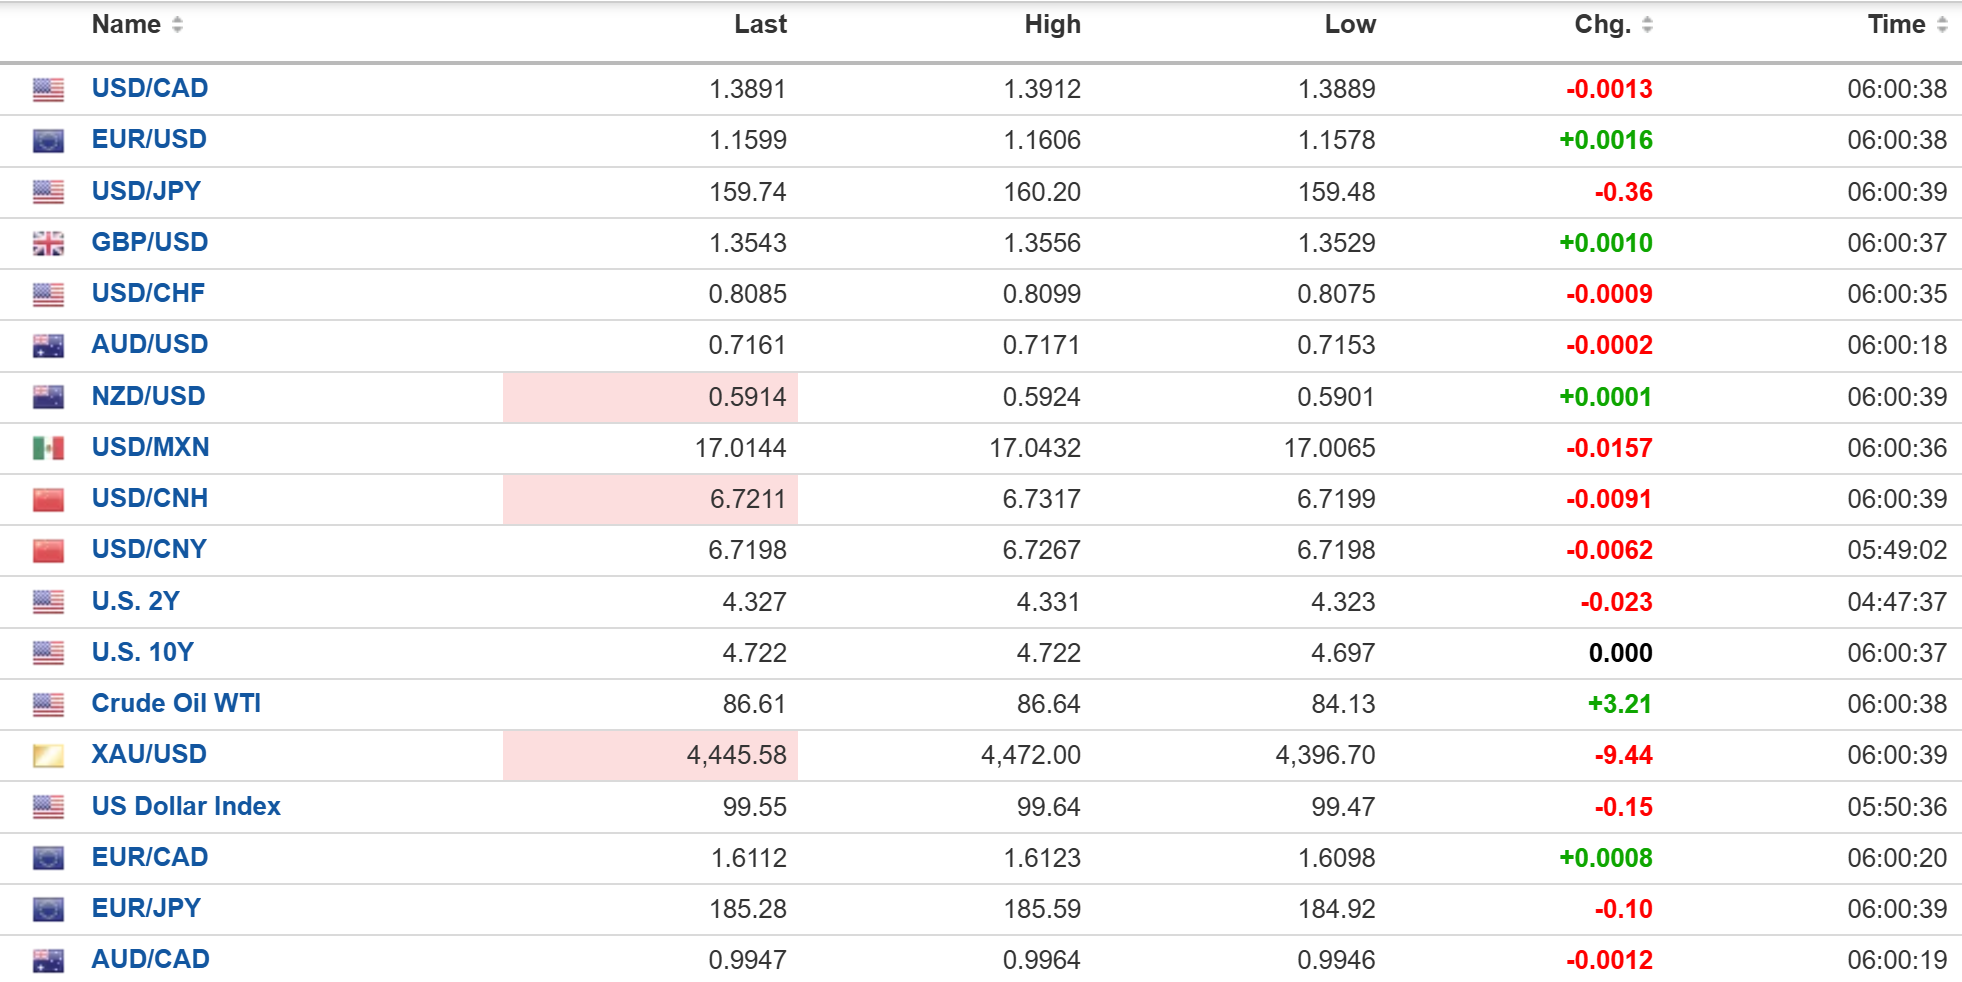The height and width of the screenshot is (982, 1962).
Task: Click the Last column header
Action: 760,25
